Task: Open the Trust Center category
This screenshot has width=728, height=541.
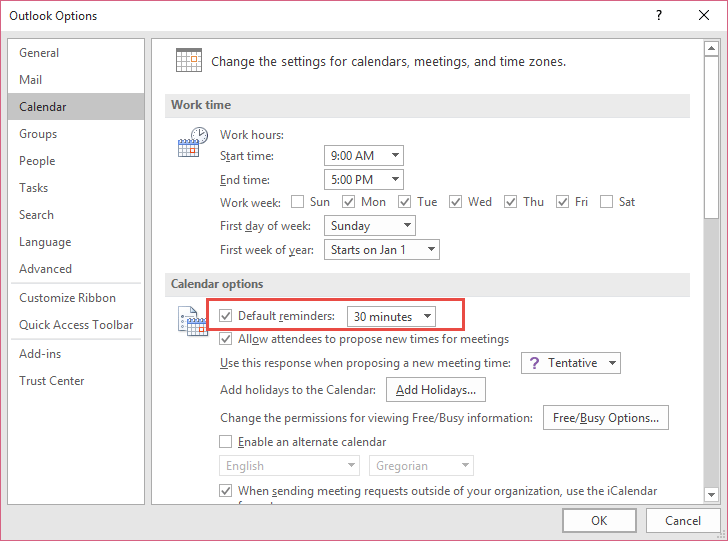Action: click(x=76, y=380)
